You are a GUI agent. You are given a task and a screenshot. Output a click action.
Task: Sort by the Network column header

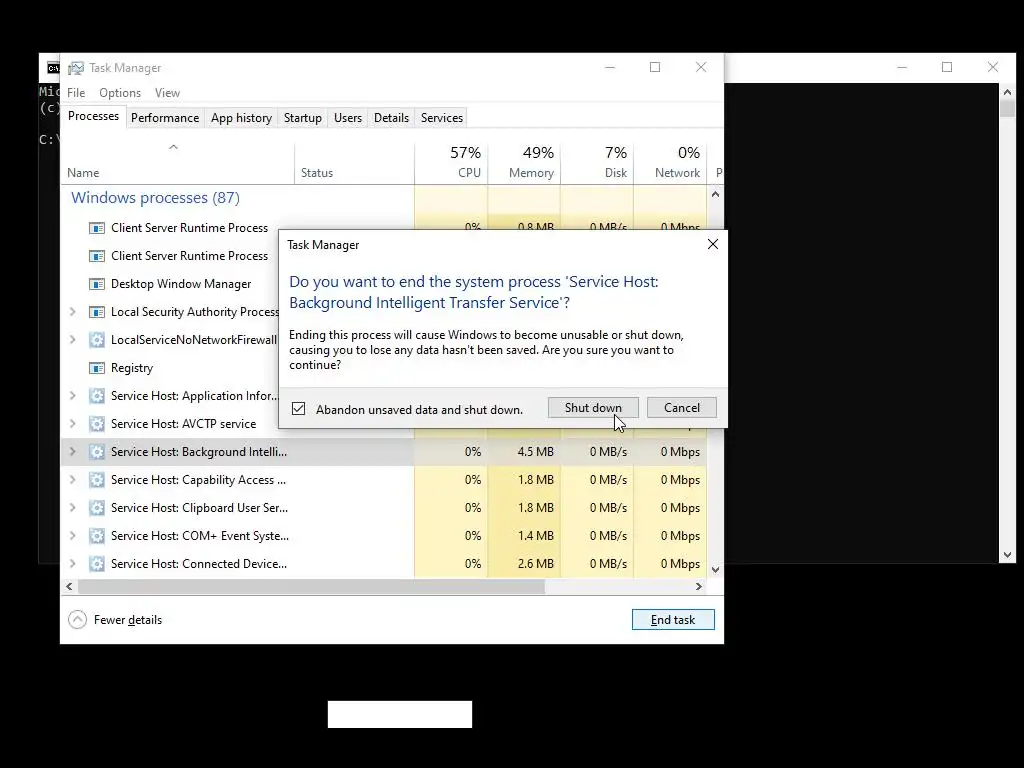[670, 162]
